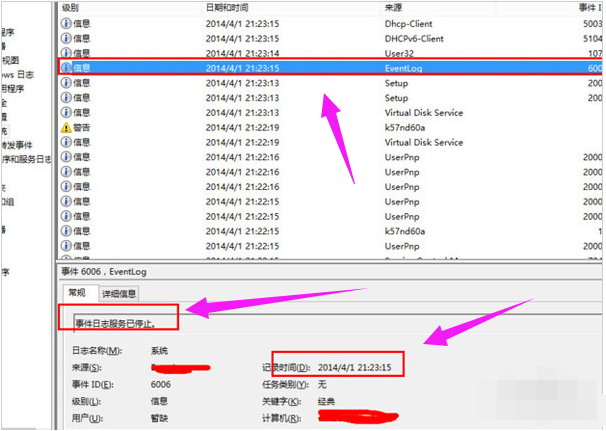Click the 事件日志服务已停止 description text box
Viewport: 606px width, 431px height.
click(x=118, y=320)
